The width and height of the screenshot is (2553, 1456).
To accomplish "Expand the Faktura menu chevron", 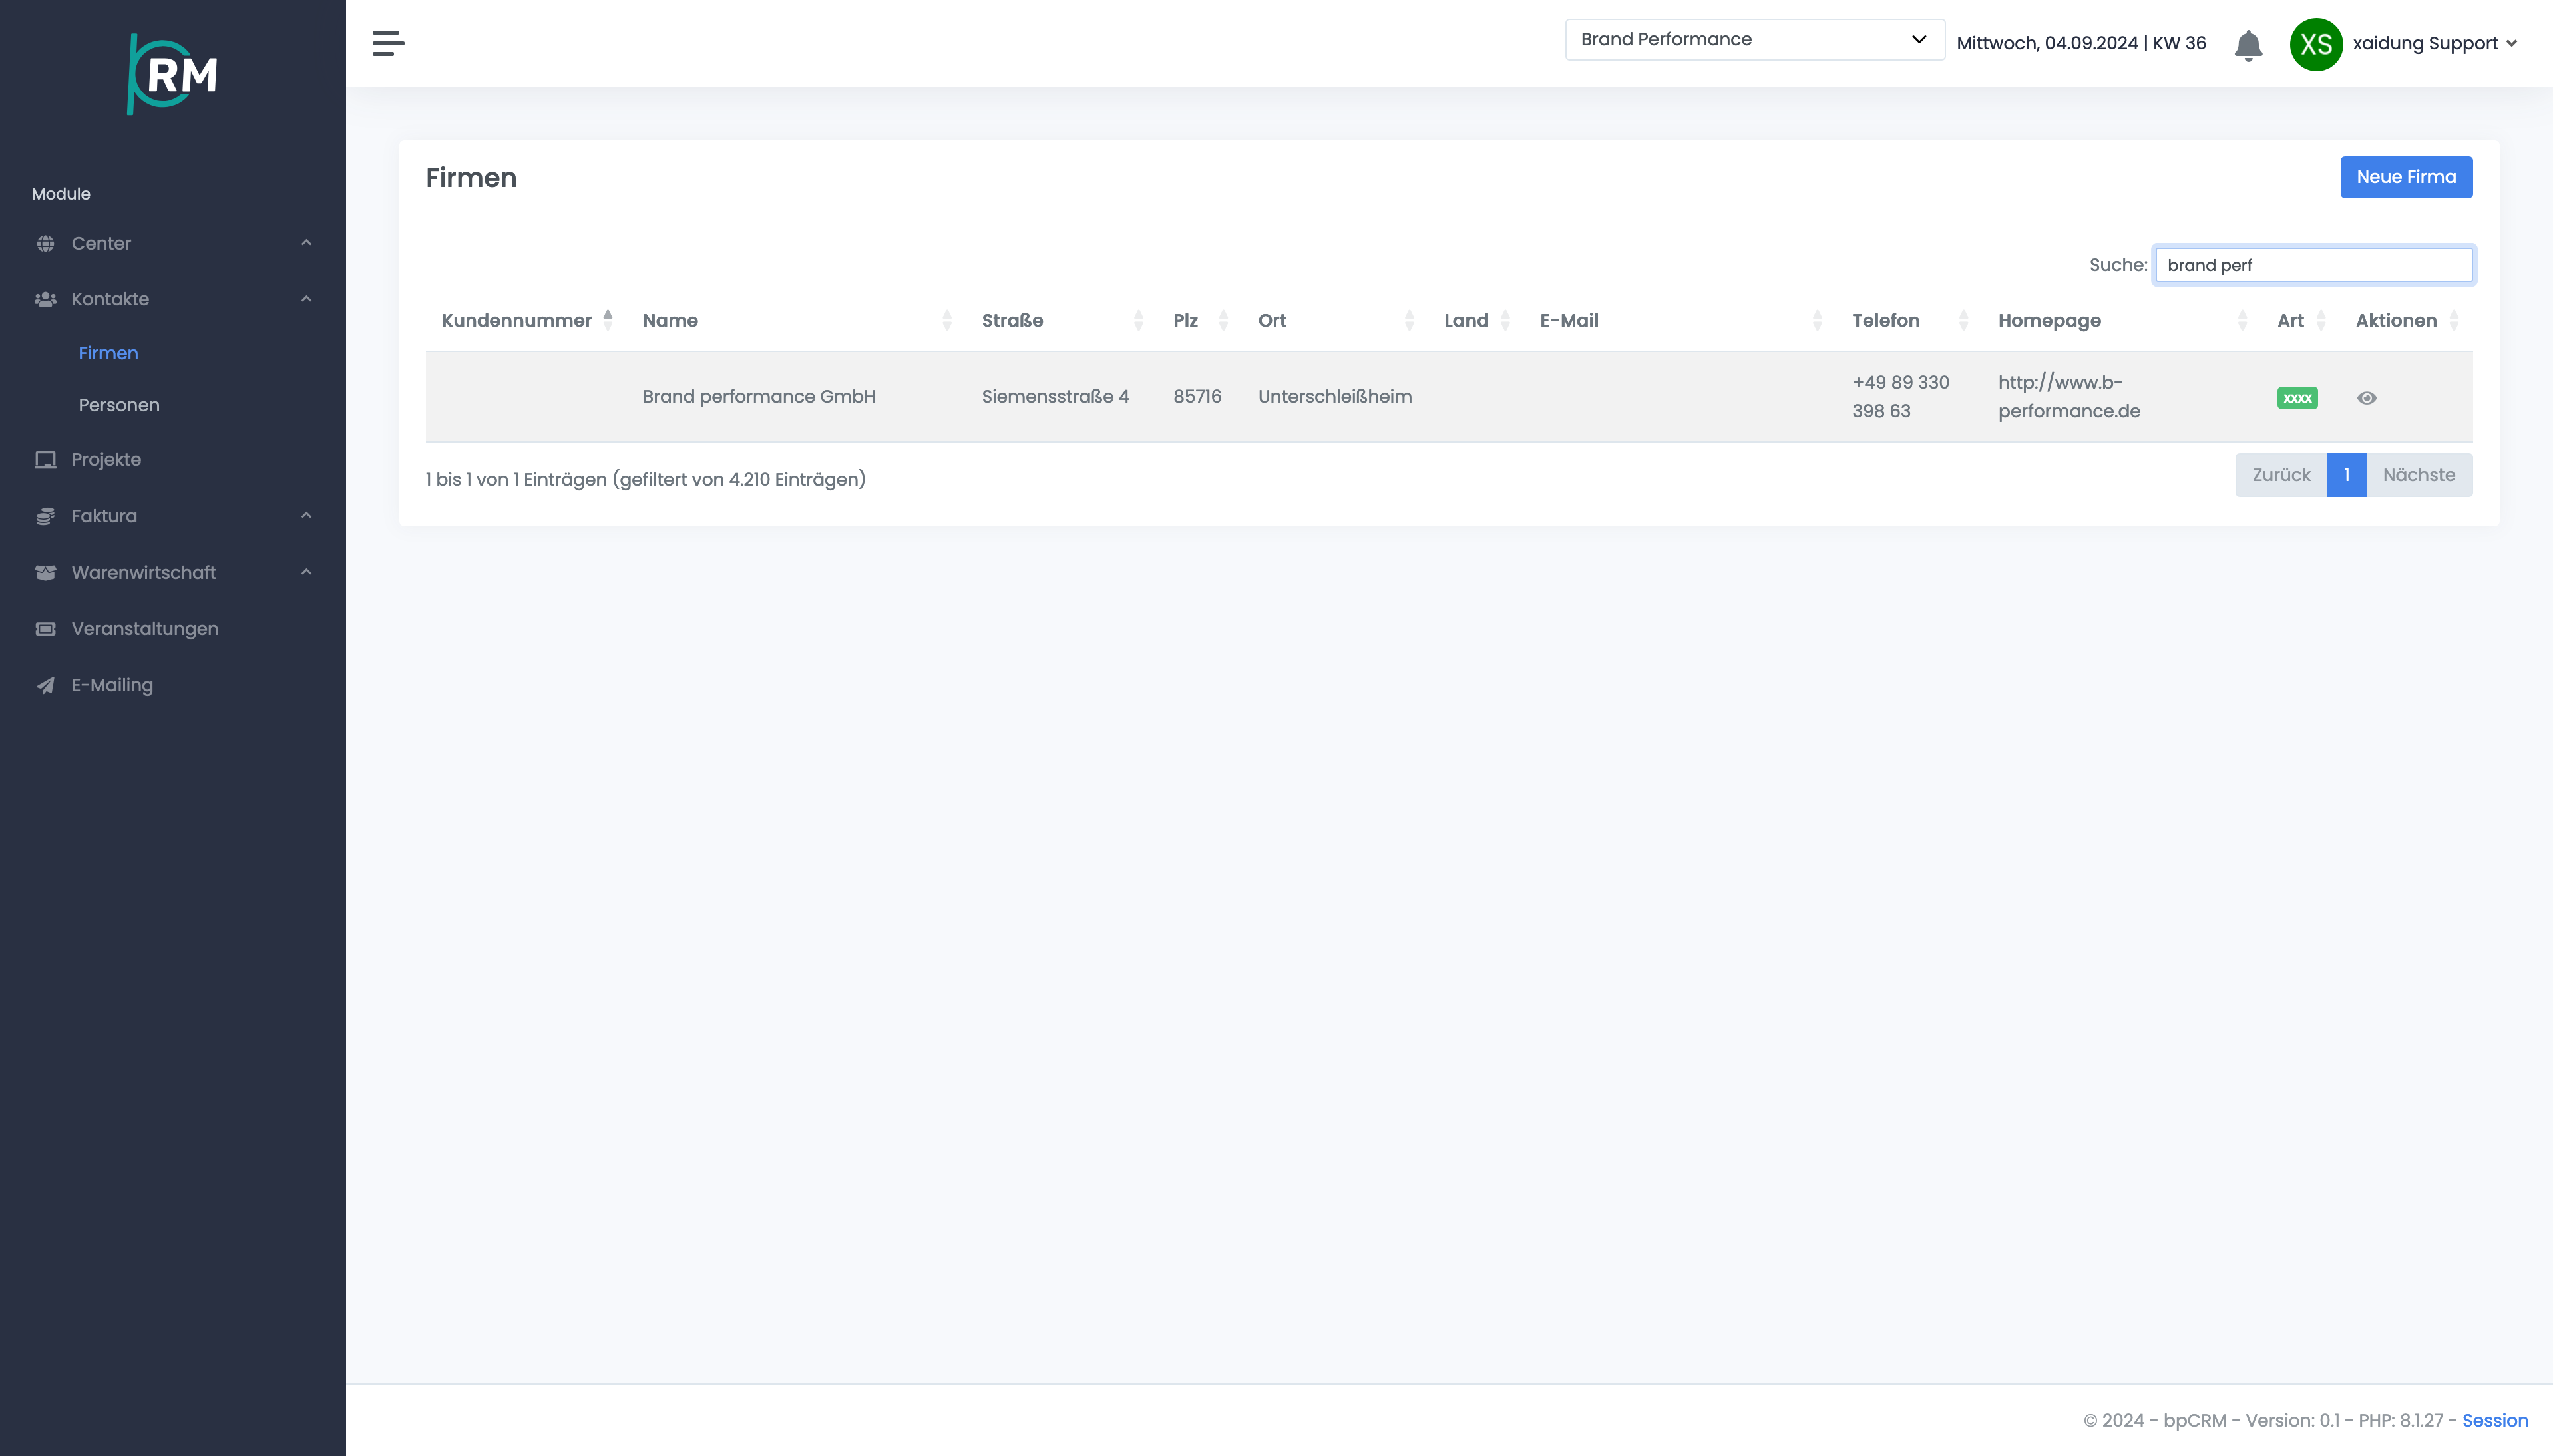I will 306,516.
